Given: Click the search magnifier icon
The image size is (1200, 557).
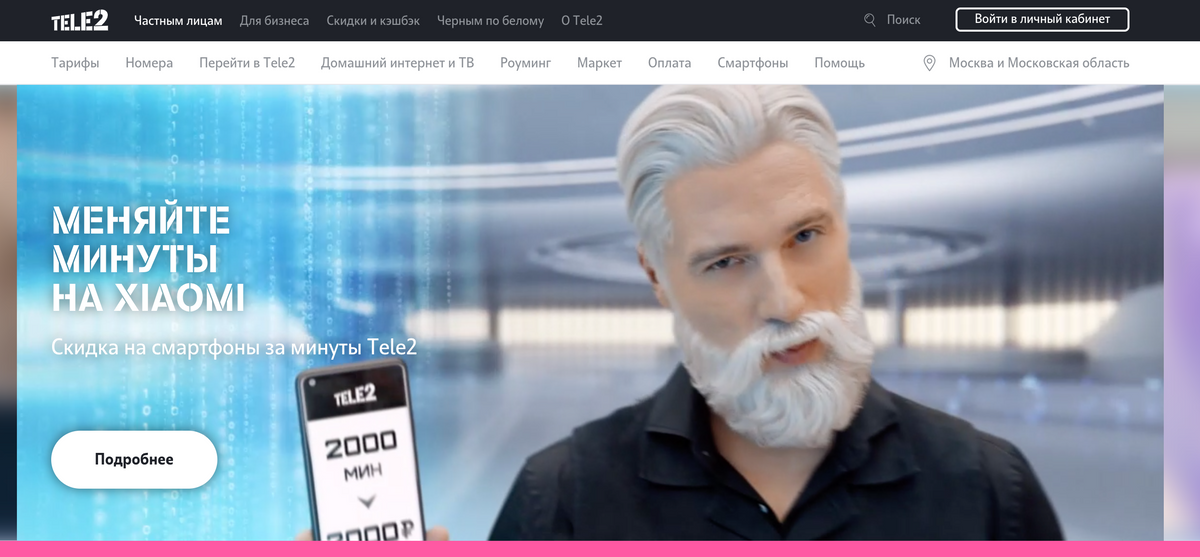Looking at the screenshot, I should (869, 20).
